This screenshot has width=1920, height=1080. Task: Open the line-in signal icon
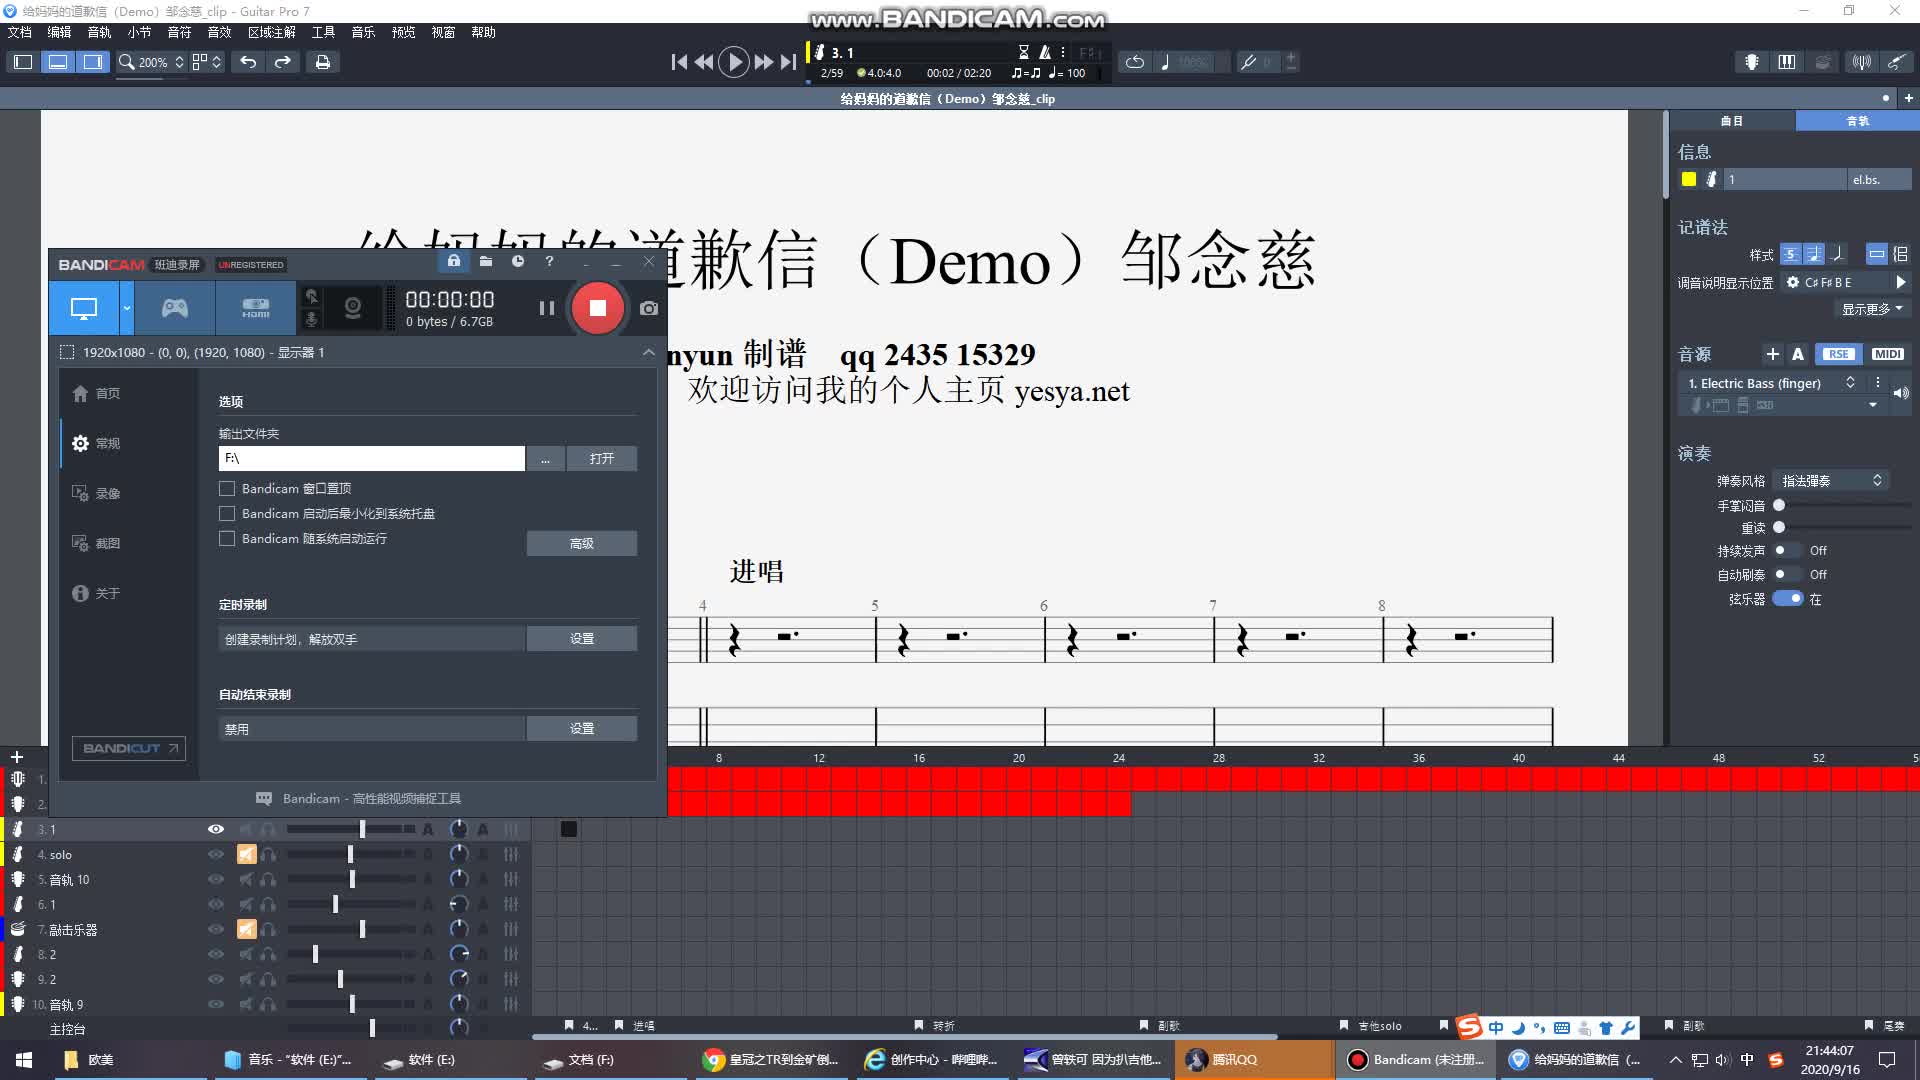[1860, 62]
